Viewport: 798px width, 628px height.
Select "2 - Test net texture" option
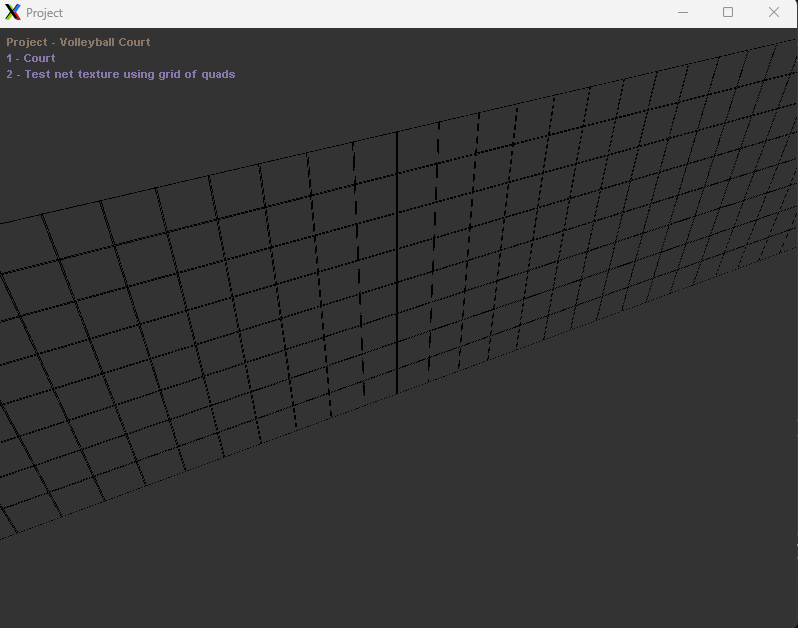120,74
